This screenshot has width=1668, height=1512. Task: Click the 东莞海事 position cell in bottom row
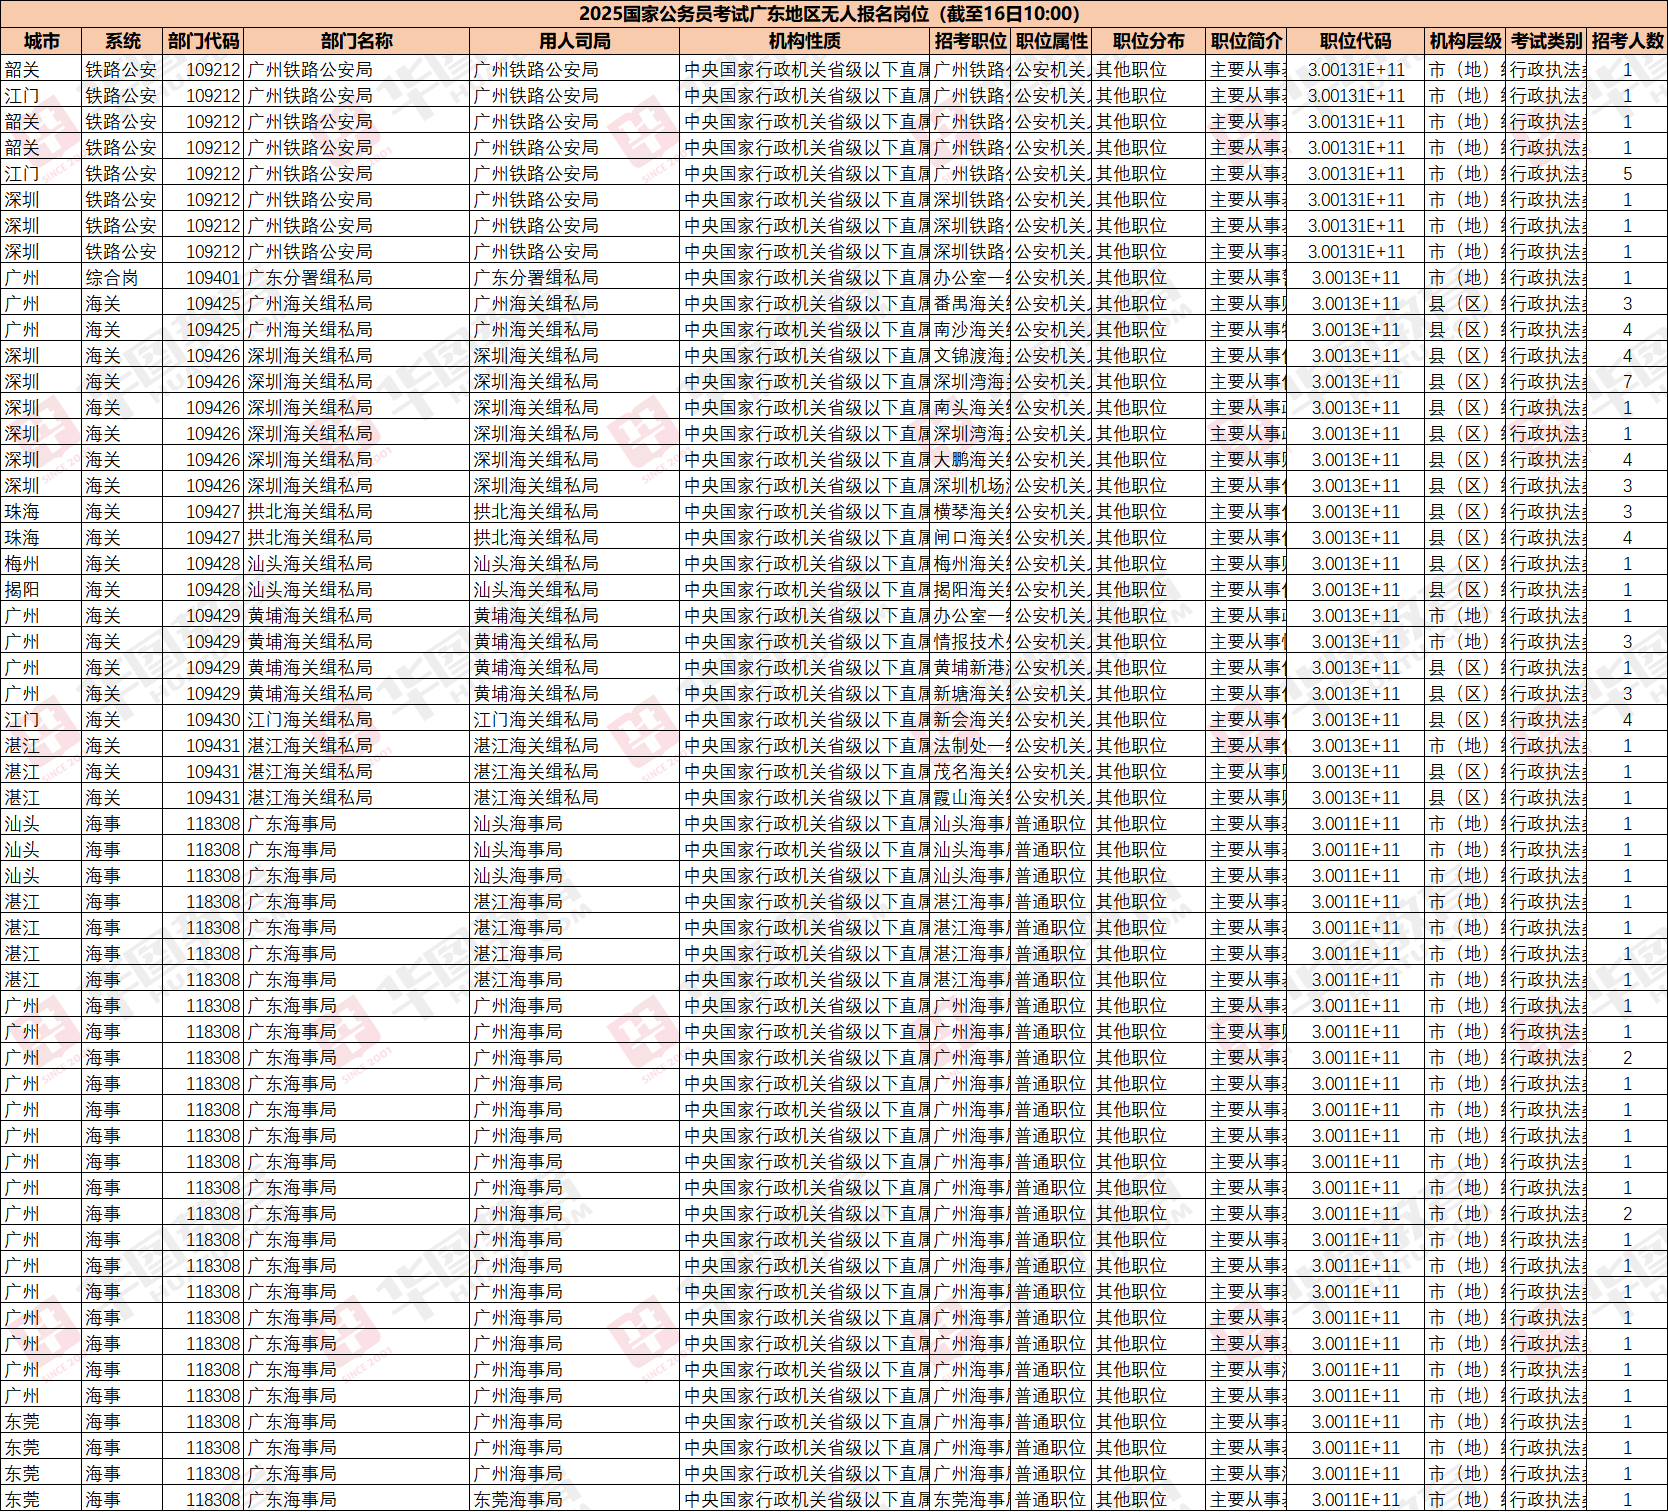pyautogui.click(x=970, y=1500)
